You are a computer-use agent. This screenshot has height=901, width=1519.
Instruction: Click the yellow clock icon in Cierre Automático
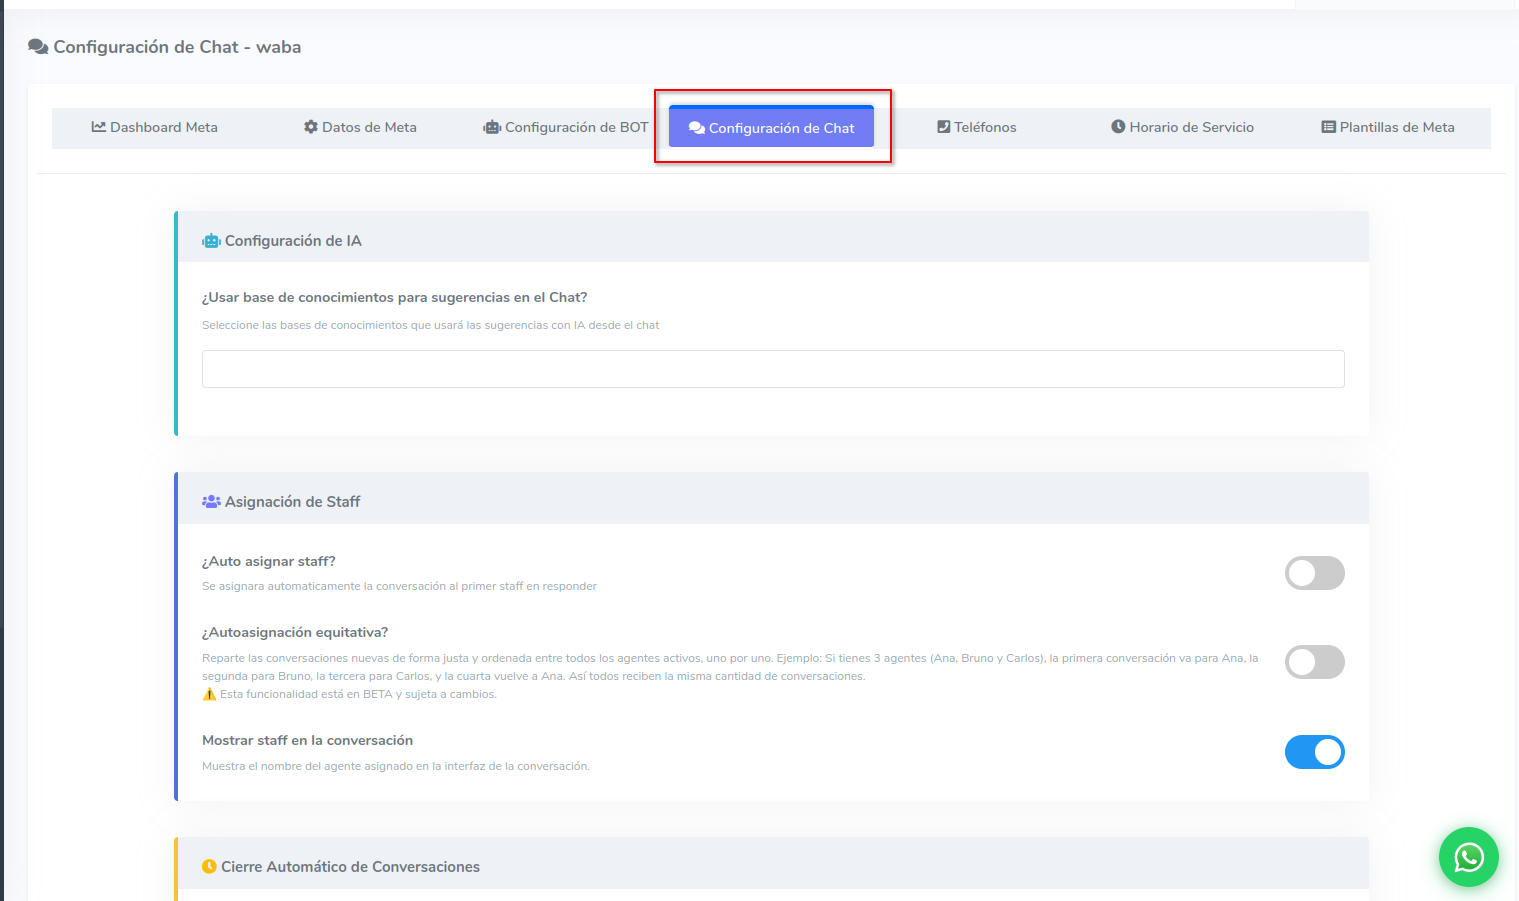coord(209,867)
